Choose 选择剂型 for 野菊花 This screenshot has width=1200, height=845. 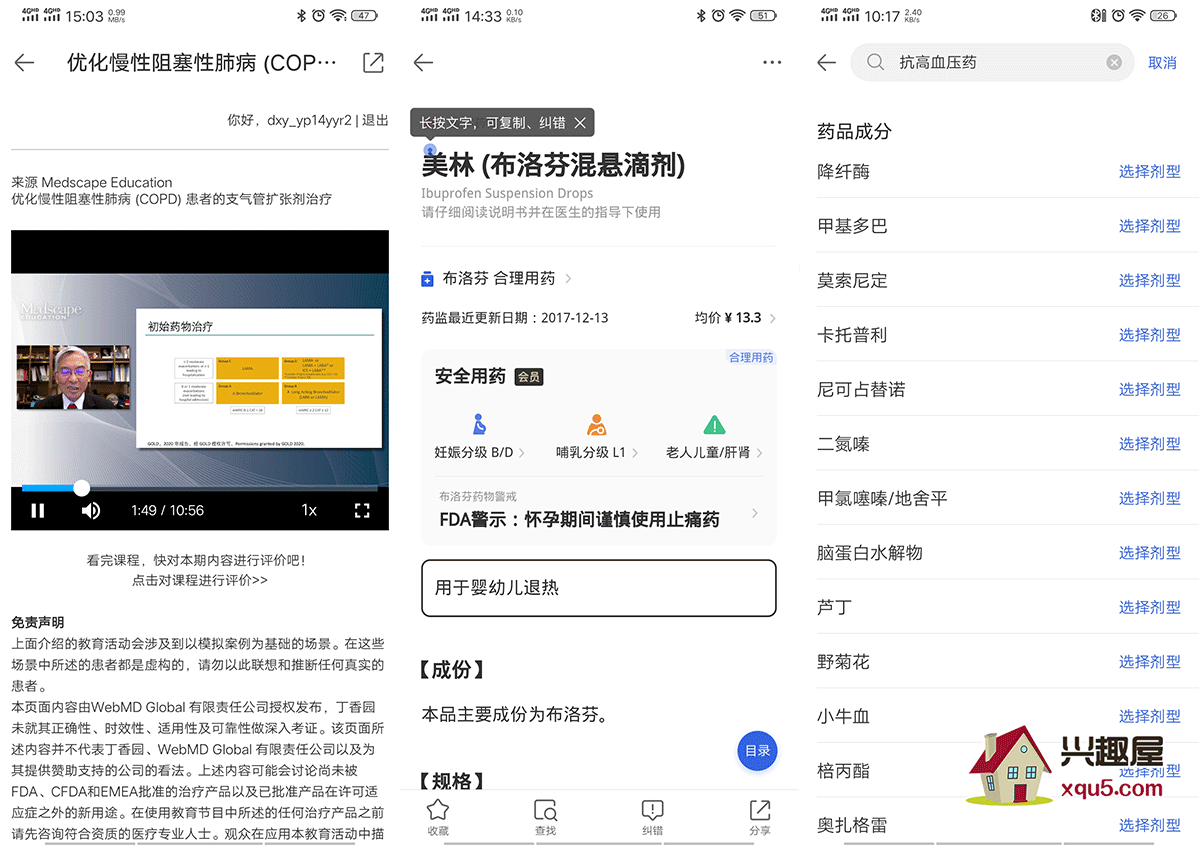pyautogui.click(x=1150, y=662)
